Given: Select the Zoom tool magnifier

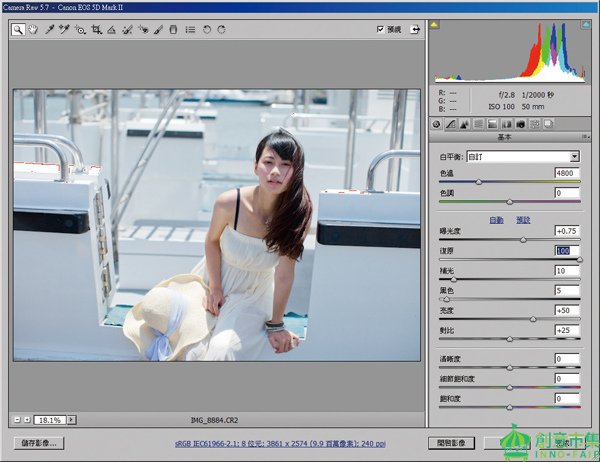Looking at the screenshot, I should point(18,29).
